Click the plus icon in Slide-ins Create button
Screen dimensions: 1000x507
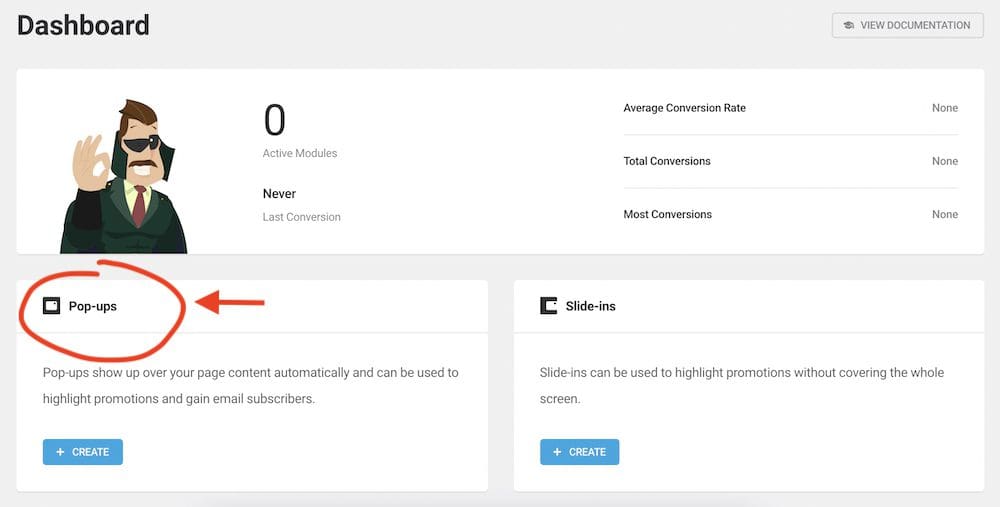tap(557, 452)
